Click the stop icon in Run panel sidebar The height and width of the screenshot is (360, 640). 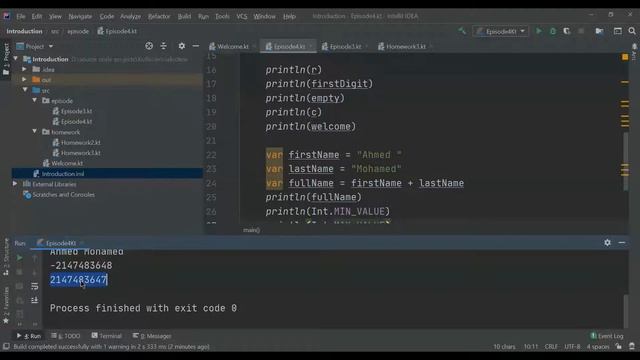click(x=19, y=272)
